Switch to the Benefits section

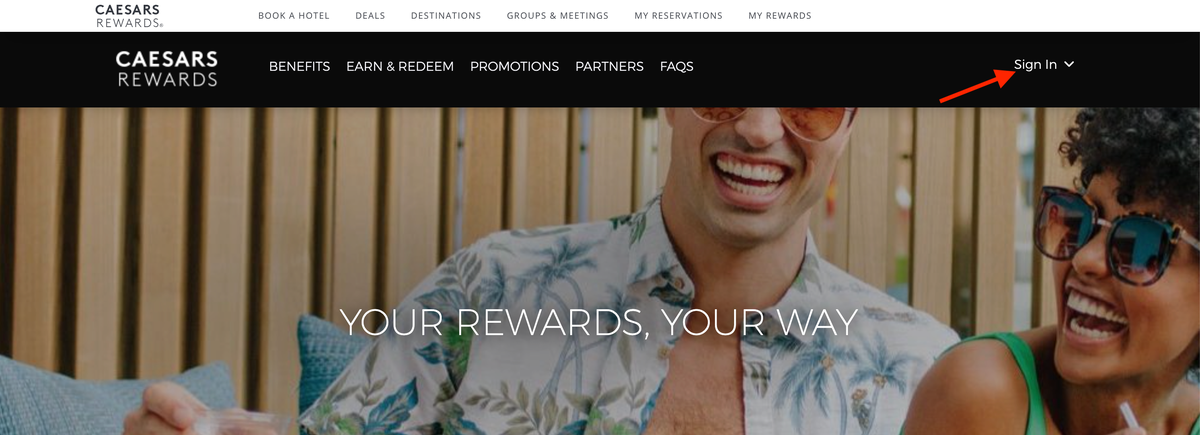[x=299, y=67]
